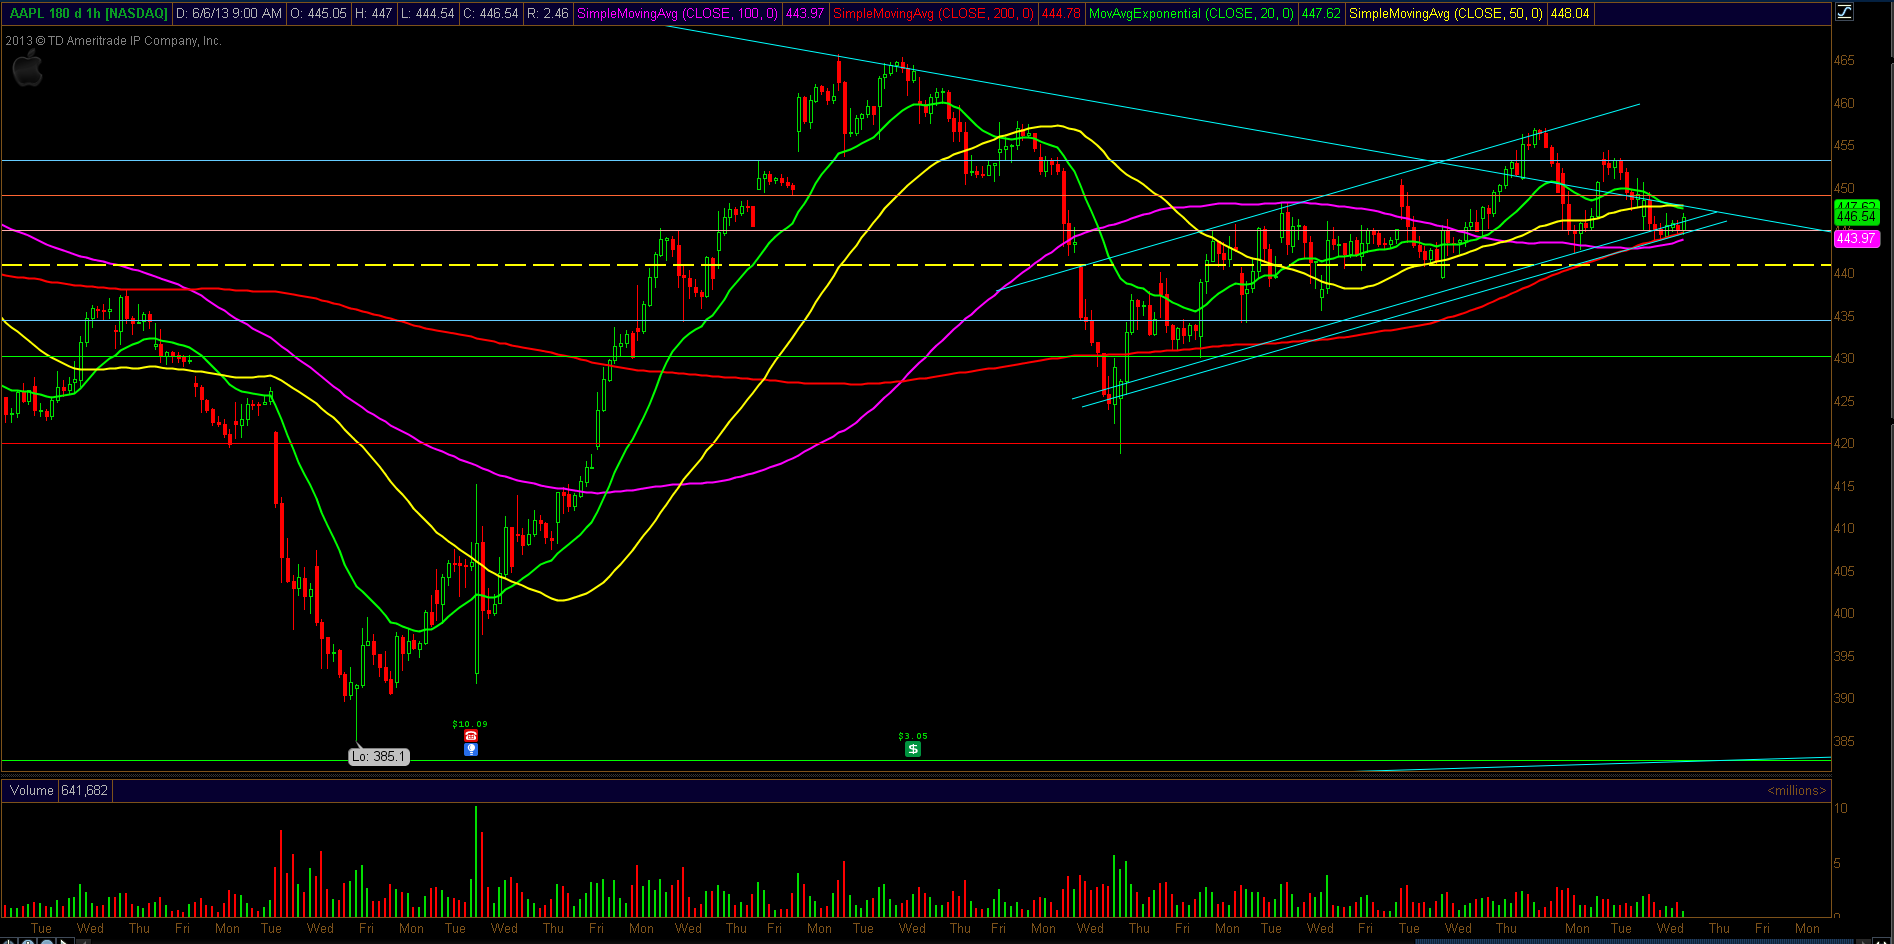Click the Lo: 385.1 price bubble
Image resolution: width=1894 pixels, height=944 pixels.
click(x=379, y=757)
